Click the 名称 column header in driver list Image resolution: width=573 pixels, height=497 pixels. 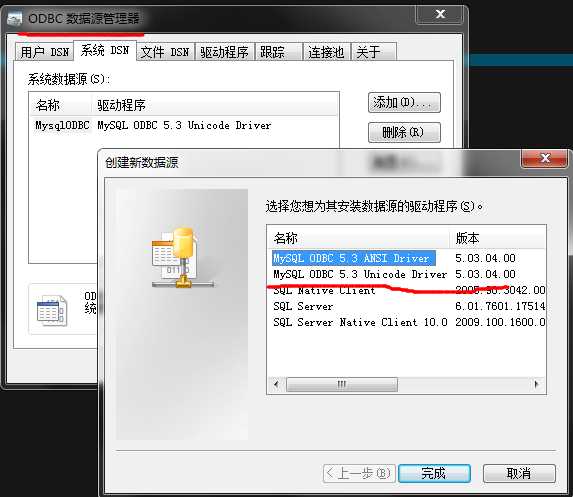(359, 238)
